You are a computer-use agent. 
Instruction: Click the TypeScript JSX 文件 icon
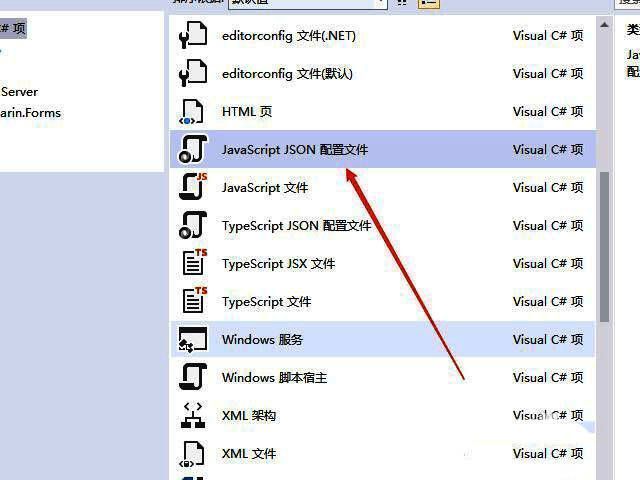[191, 264]
